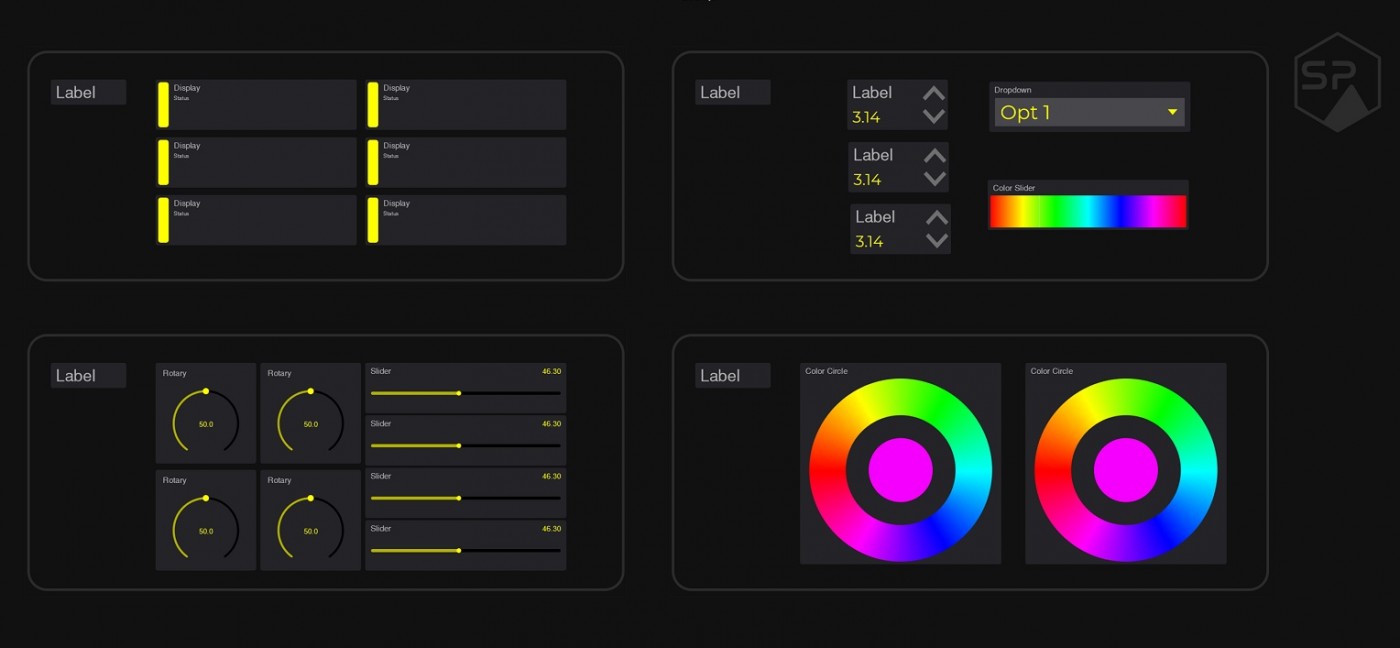Image resolution: width=1400 pixels, height=648 pixels.
Task: Click the yellow handle on the top-right Rotary knob
Action: (311, 391)
